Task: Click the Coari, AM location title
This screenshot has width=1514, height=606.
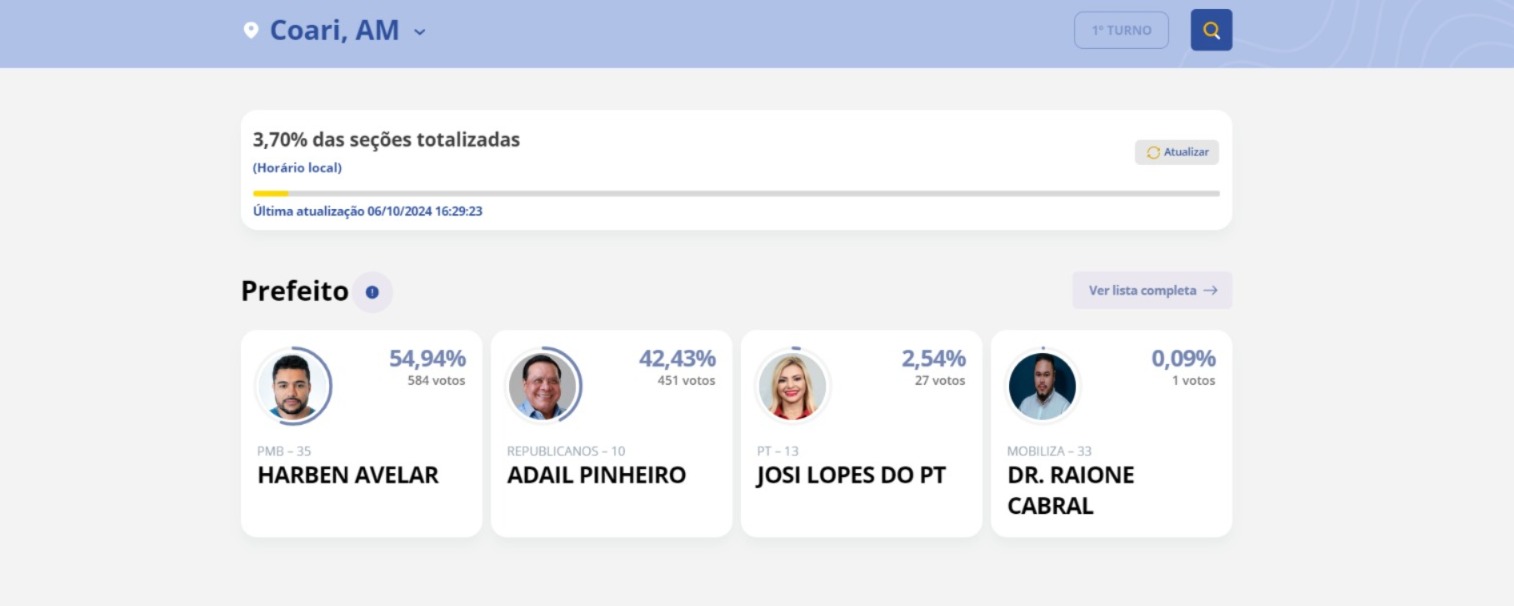Action: click(334, 30)
